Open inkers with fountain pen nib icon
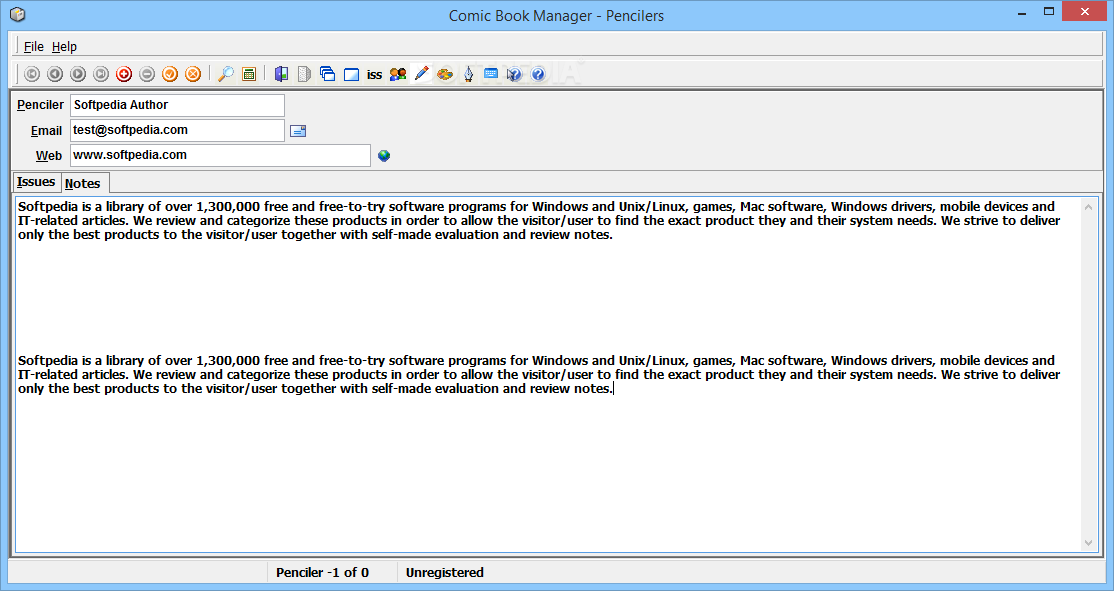This screenshot has width=1114, height=591. pos(468,74)
